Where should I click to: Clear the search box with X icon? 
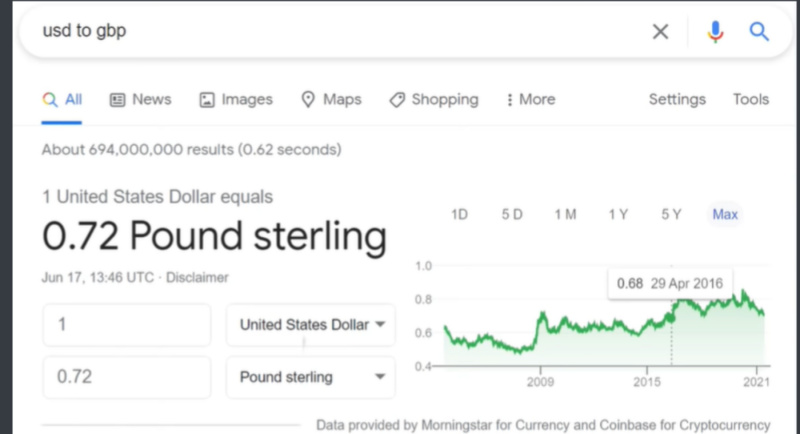[x=660, y=32]
